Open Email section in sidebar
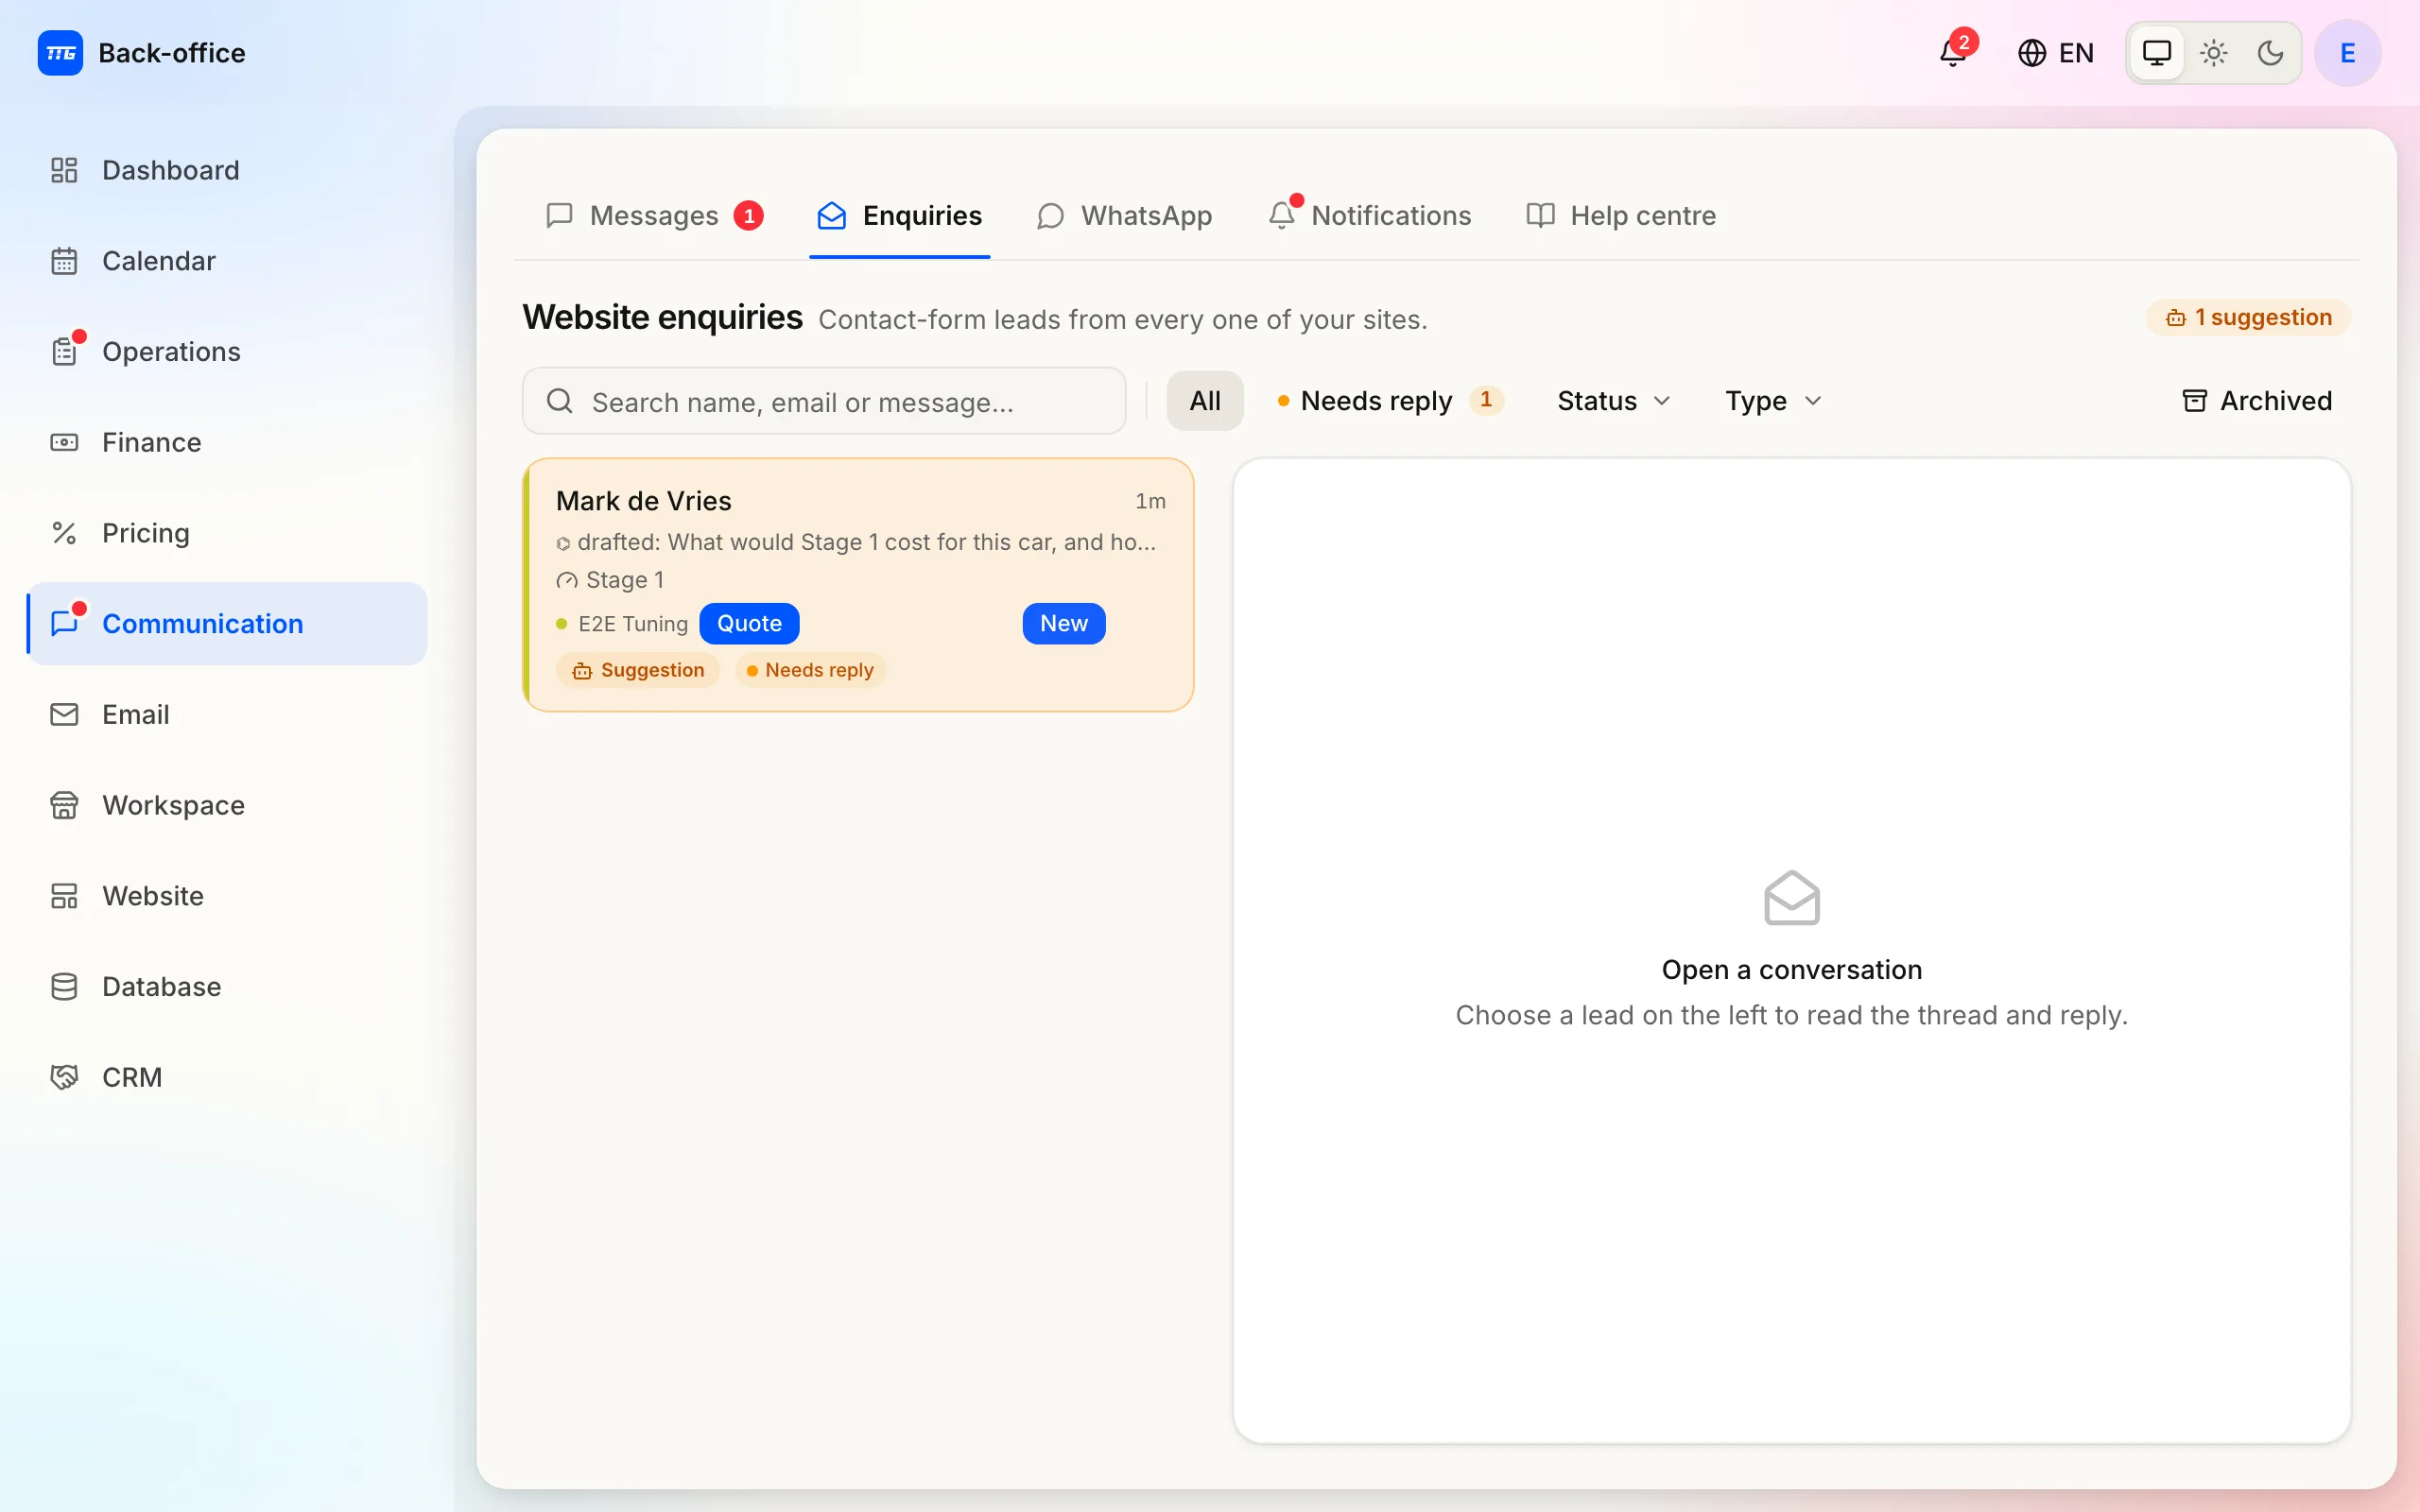Image resolution: width=2420 pixels, height=1512 pixels. click(x=228, y=714)
